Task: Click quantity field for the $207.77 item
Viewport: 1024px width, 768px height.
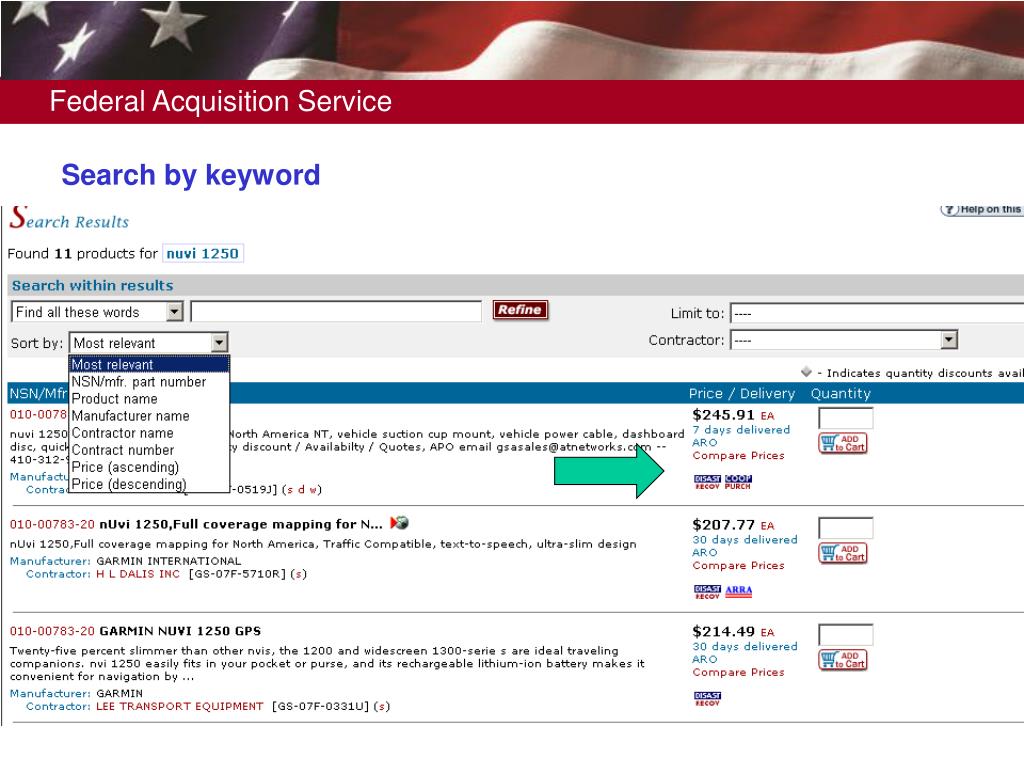Action: point(845,528)
